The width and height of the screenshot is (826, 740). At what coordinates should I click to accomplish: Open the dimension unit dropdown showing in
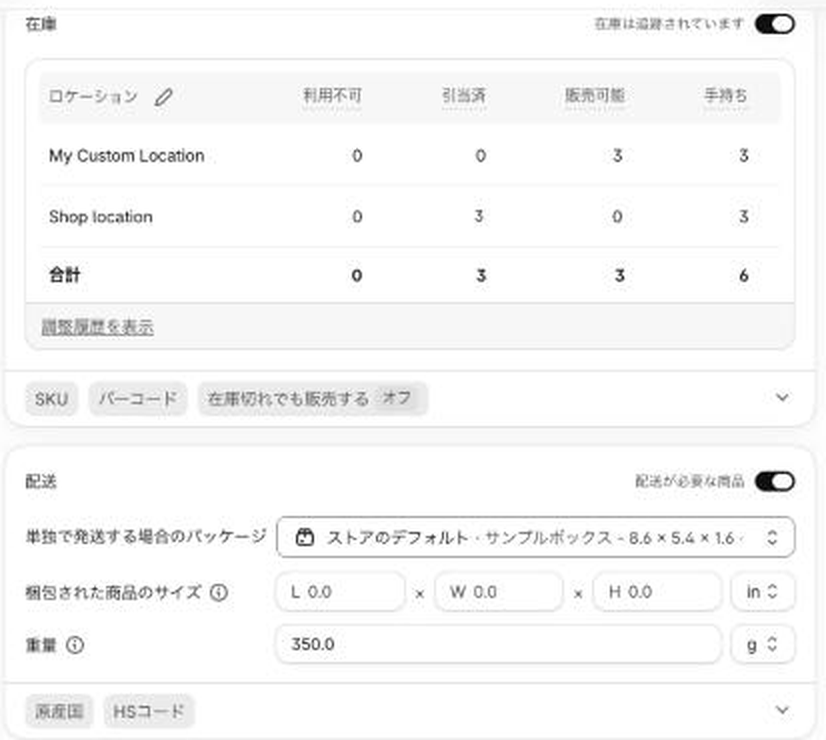point(762,592)
